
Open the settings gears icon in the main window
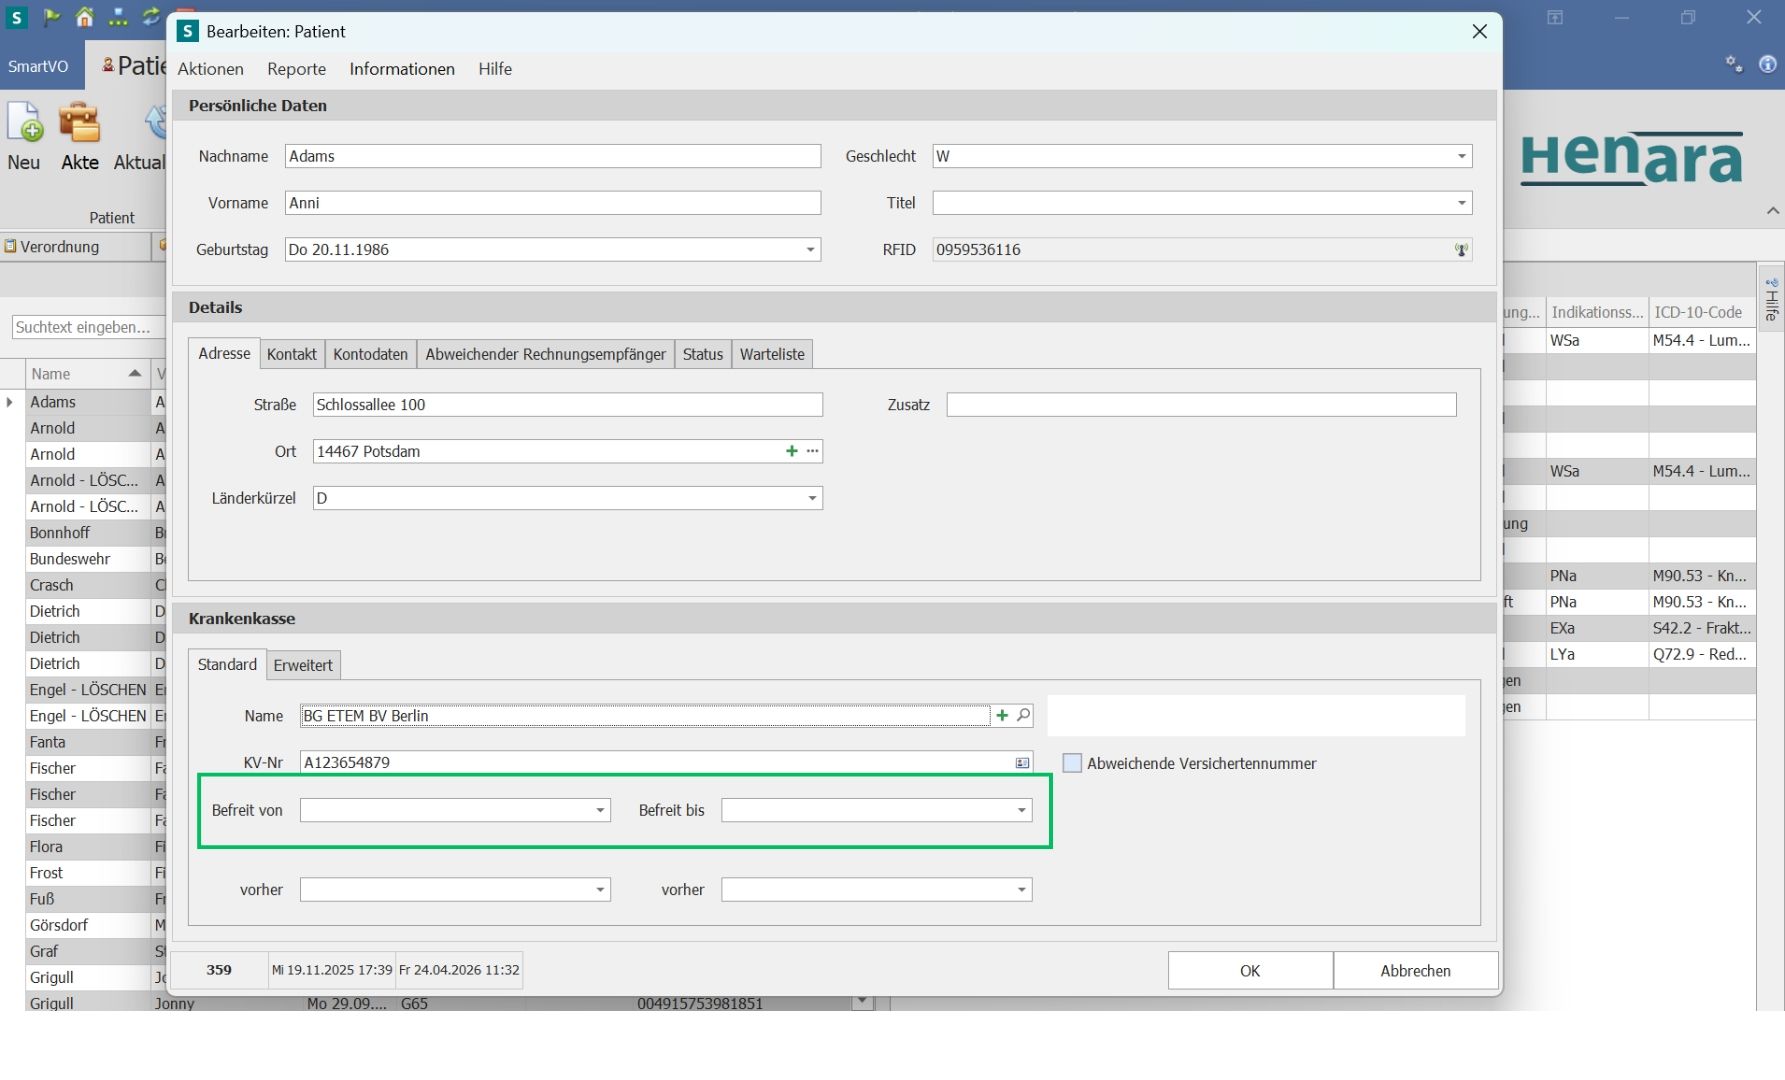click(x=1734, y=64)
